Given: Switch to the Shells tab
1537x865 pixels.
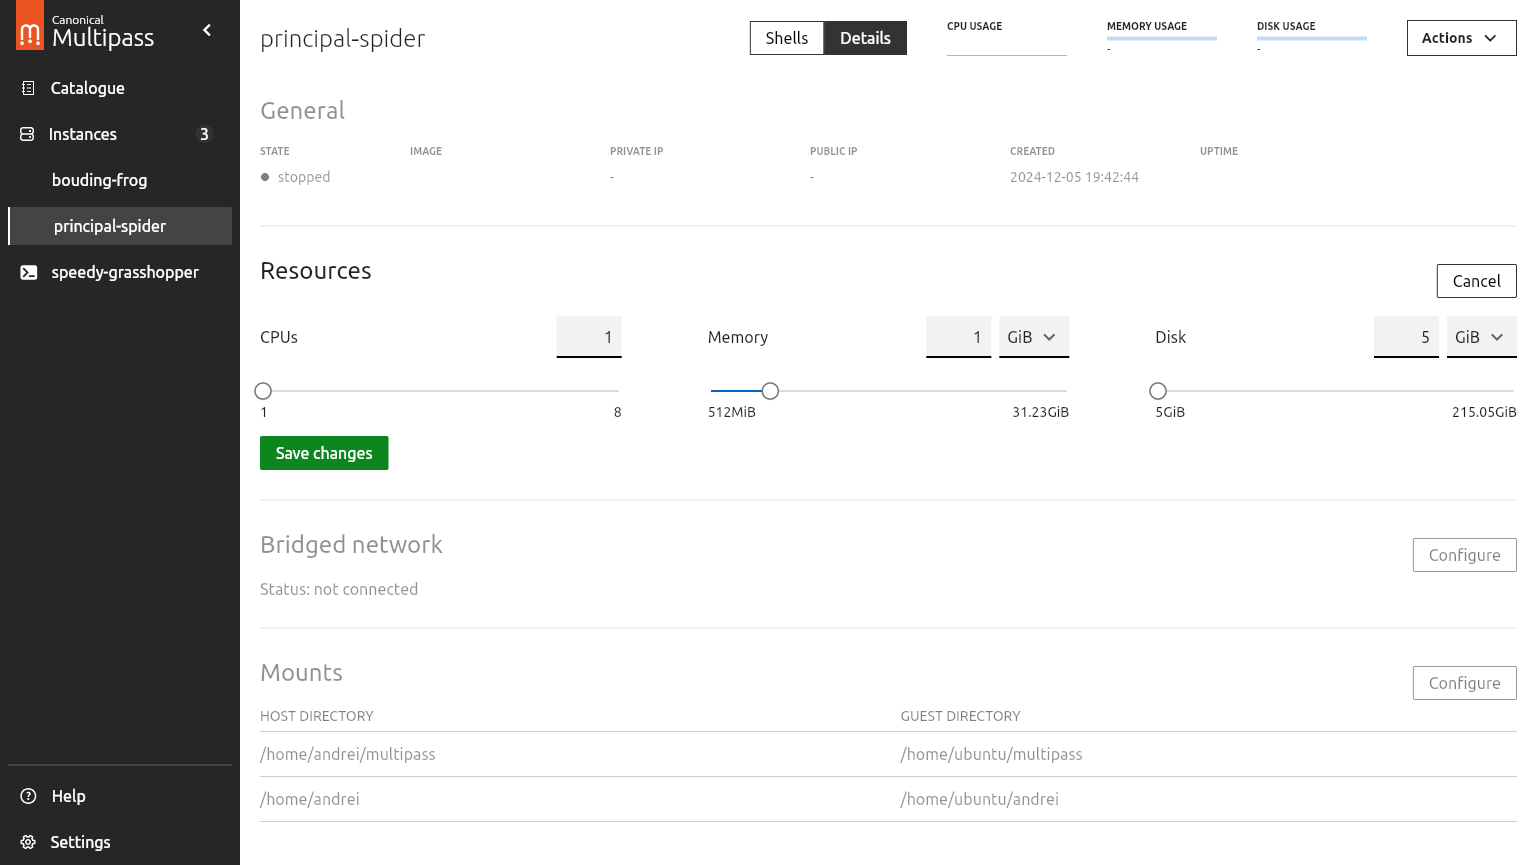Looking at the screenshot, I should pos(786,38).
